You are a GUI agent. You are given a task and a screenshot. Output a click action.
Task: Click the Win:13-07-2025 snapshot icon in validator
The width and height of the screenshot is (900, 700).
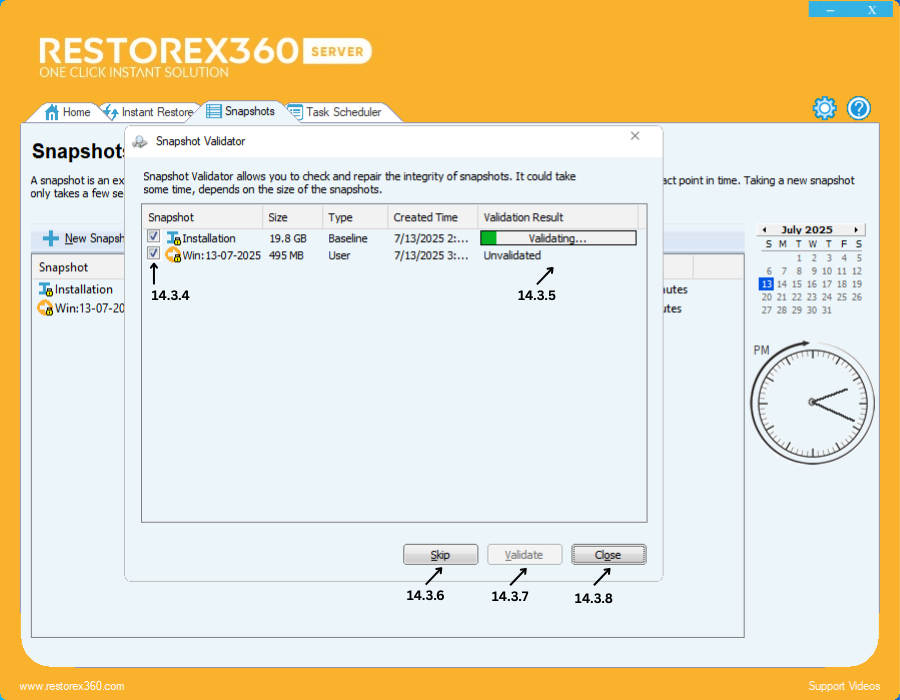173,255
